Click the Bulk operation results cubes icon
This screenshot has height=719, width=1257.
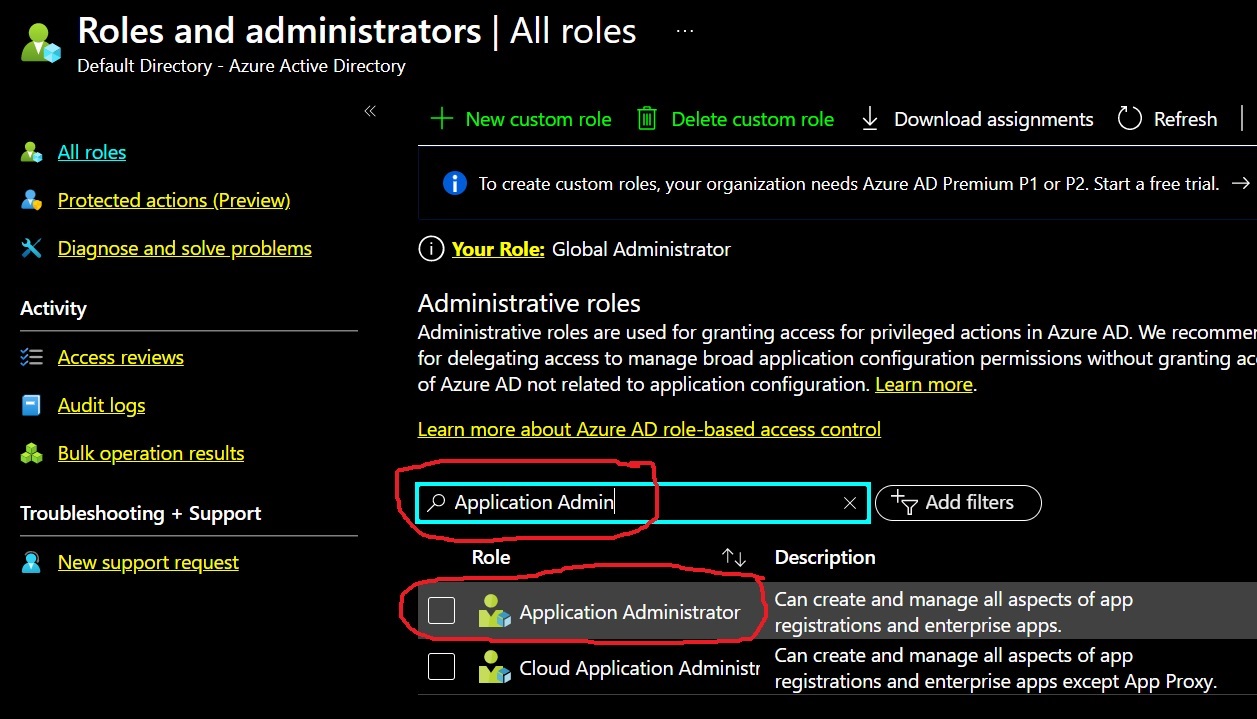coord(32,453)
